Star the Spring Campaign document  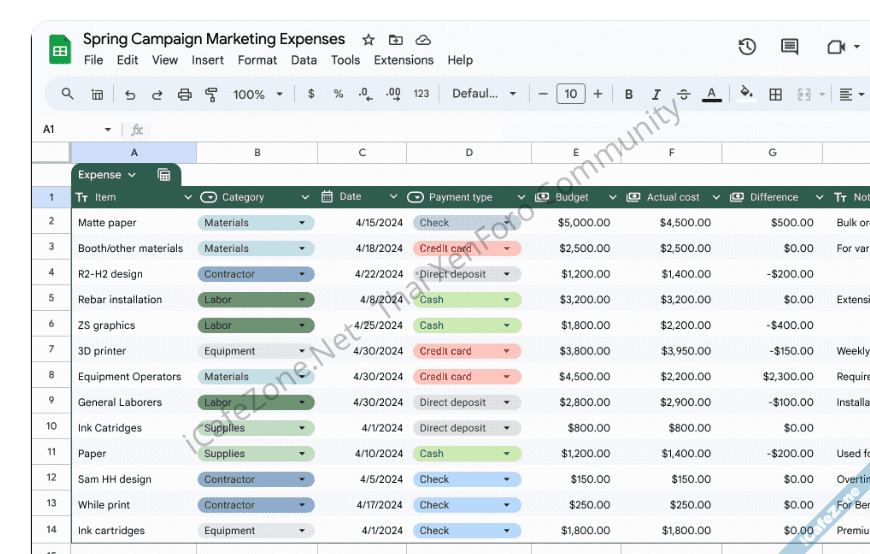tap(368, 40)
